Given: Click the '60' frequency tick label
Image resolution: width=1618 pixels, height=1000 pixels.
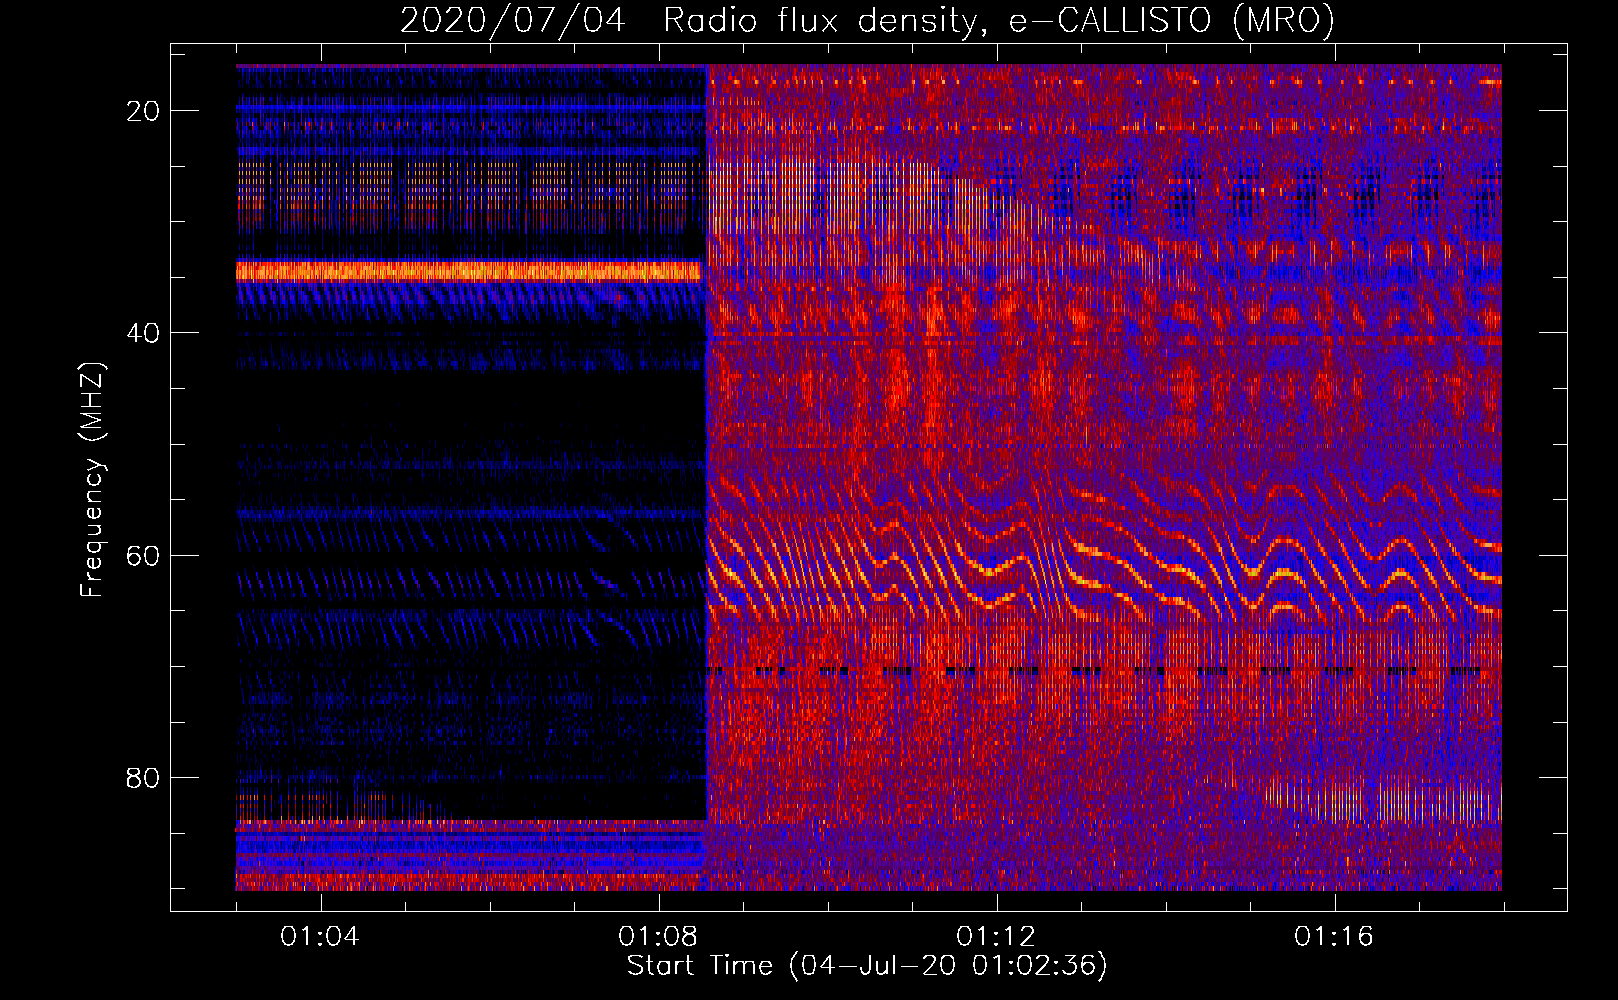Looking at the screenshot, I should tap(143, 555).
